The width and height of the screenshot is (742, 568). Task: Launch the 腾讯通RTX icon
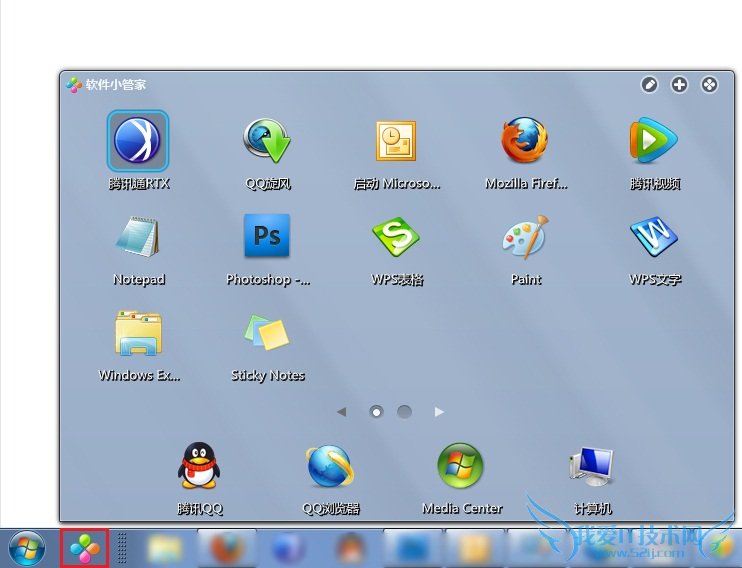[x=138, y=141]
